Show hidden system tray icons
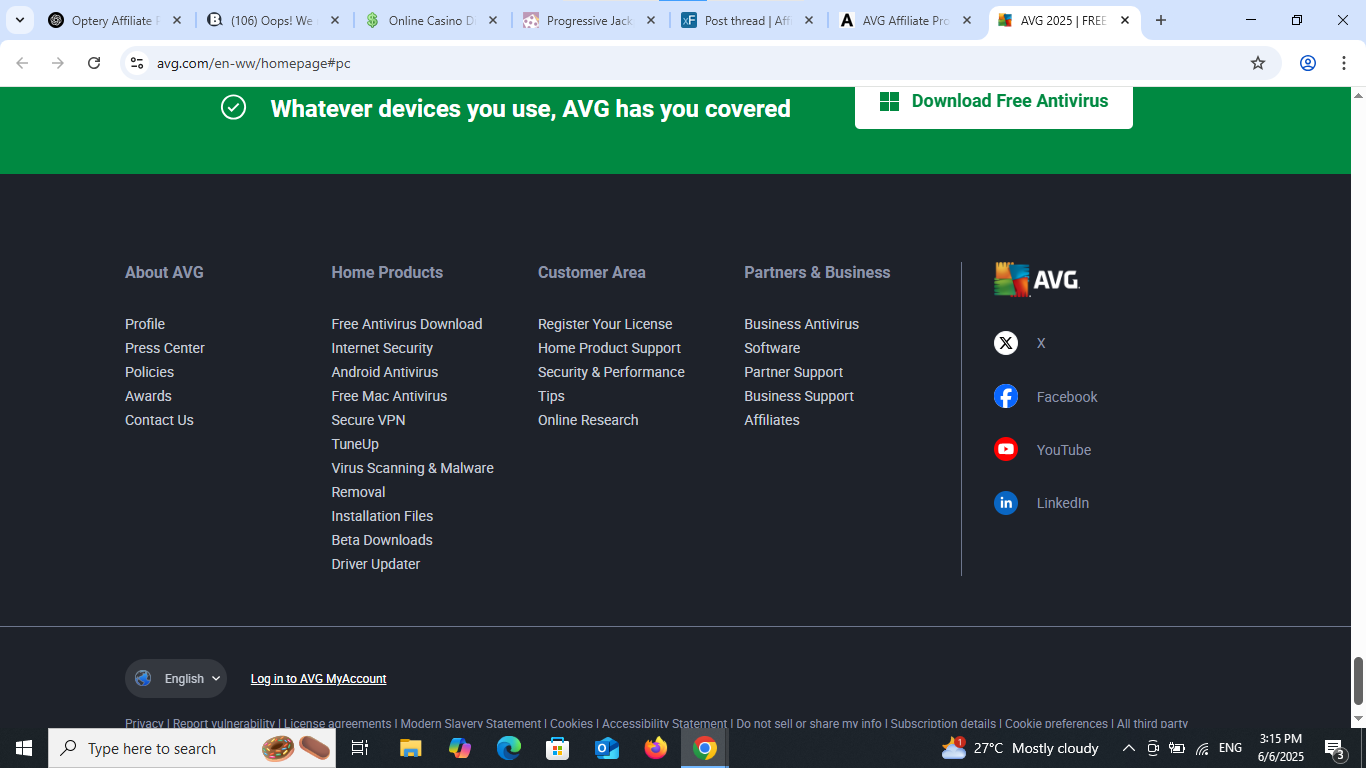Screen dimensions: 1366x768 [1129, 748]
